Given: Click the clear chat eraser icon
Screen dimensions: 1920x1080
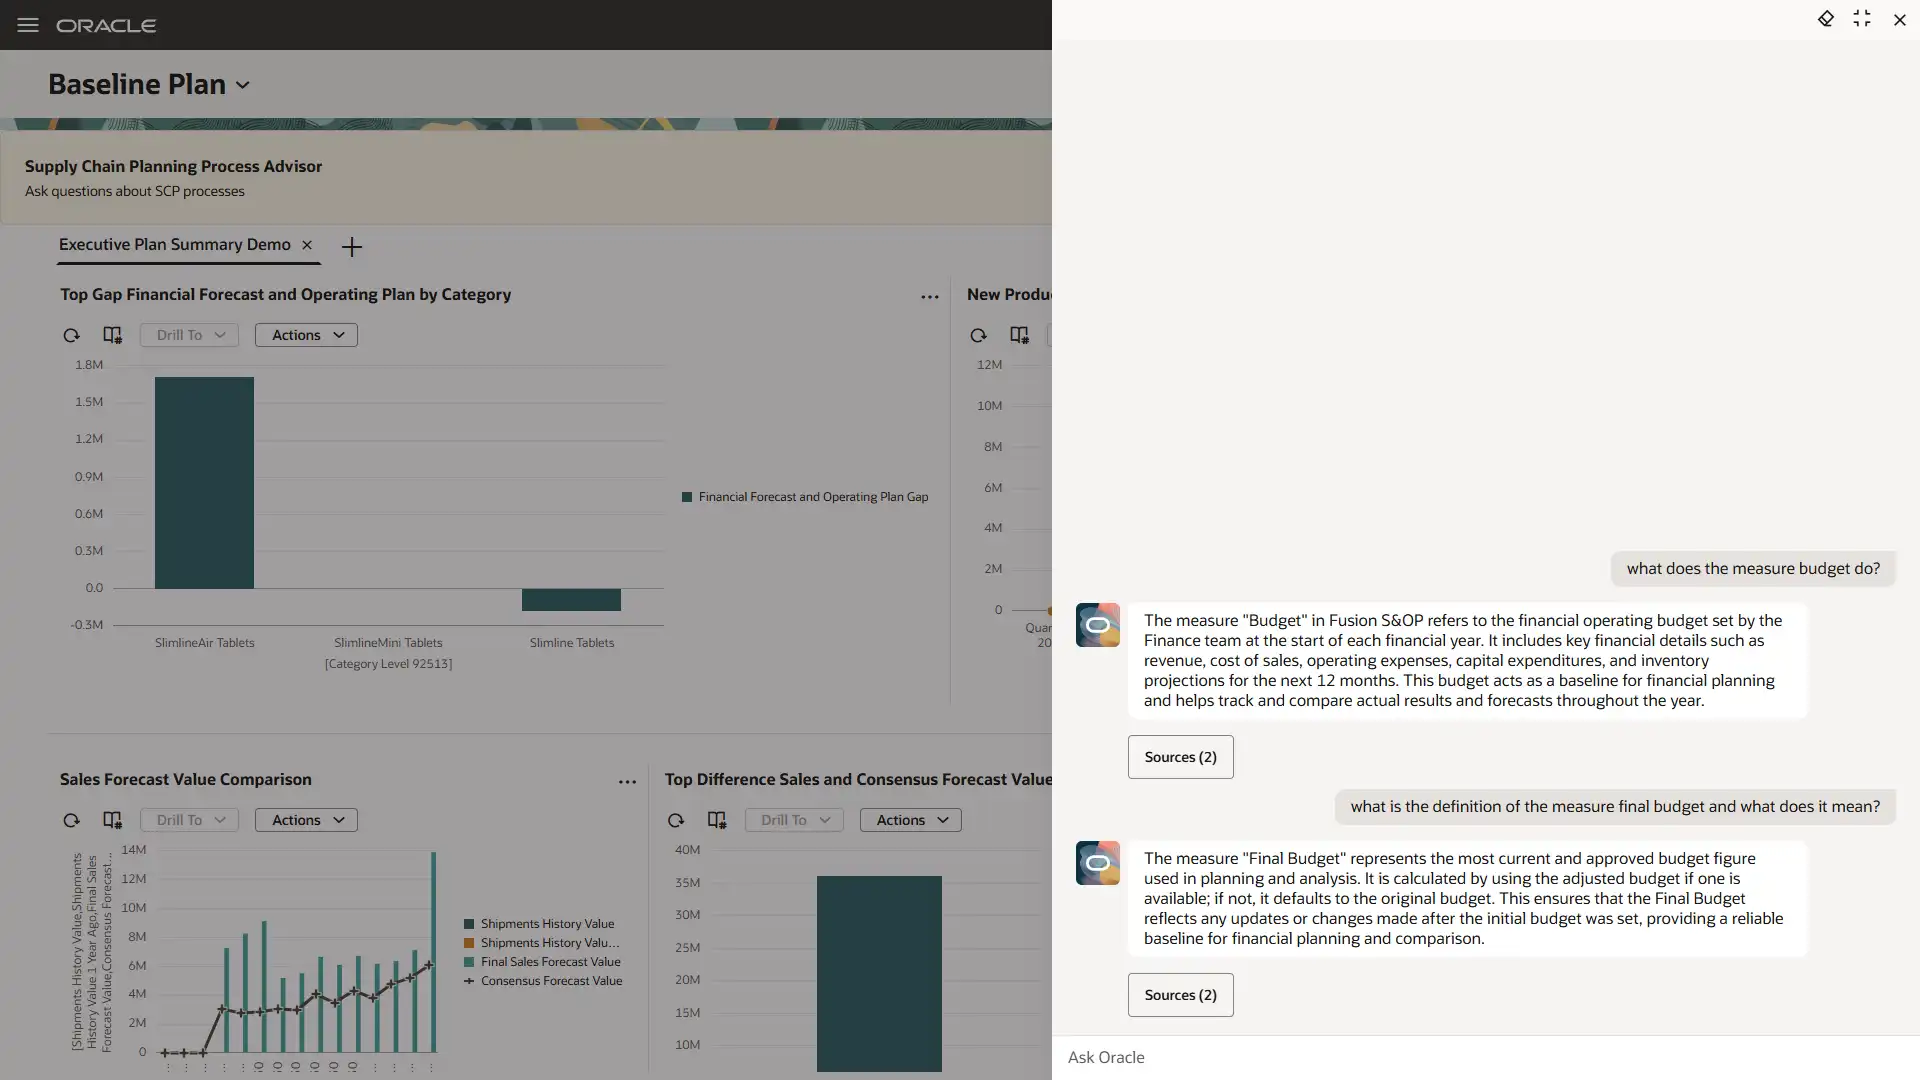Looking at the screenshot, I should coord(1825,19).
